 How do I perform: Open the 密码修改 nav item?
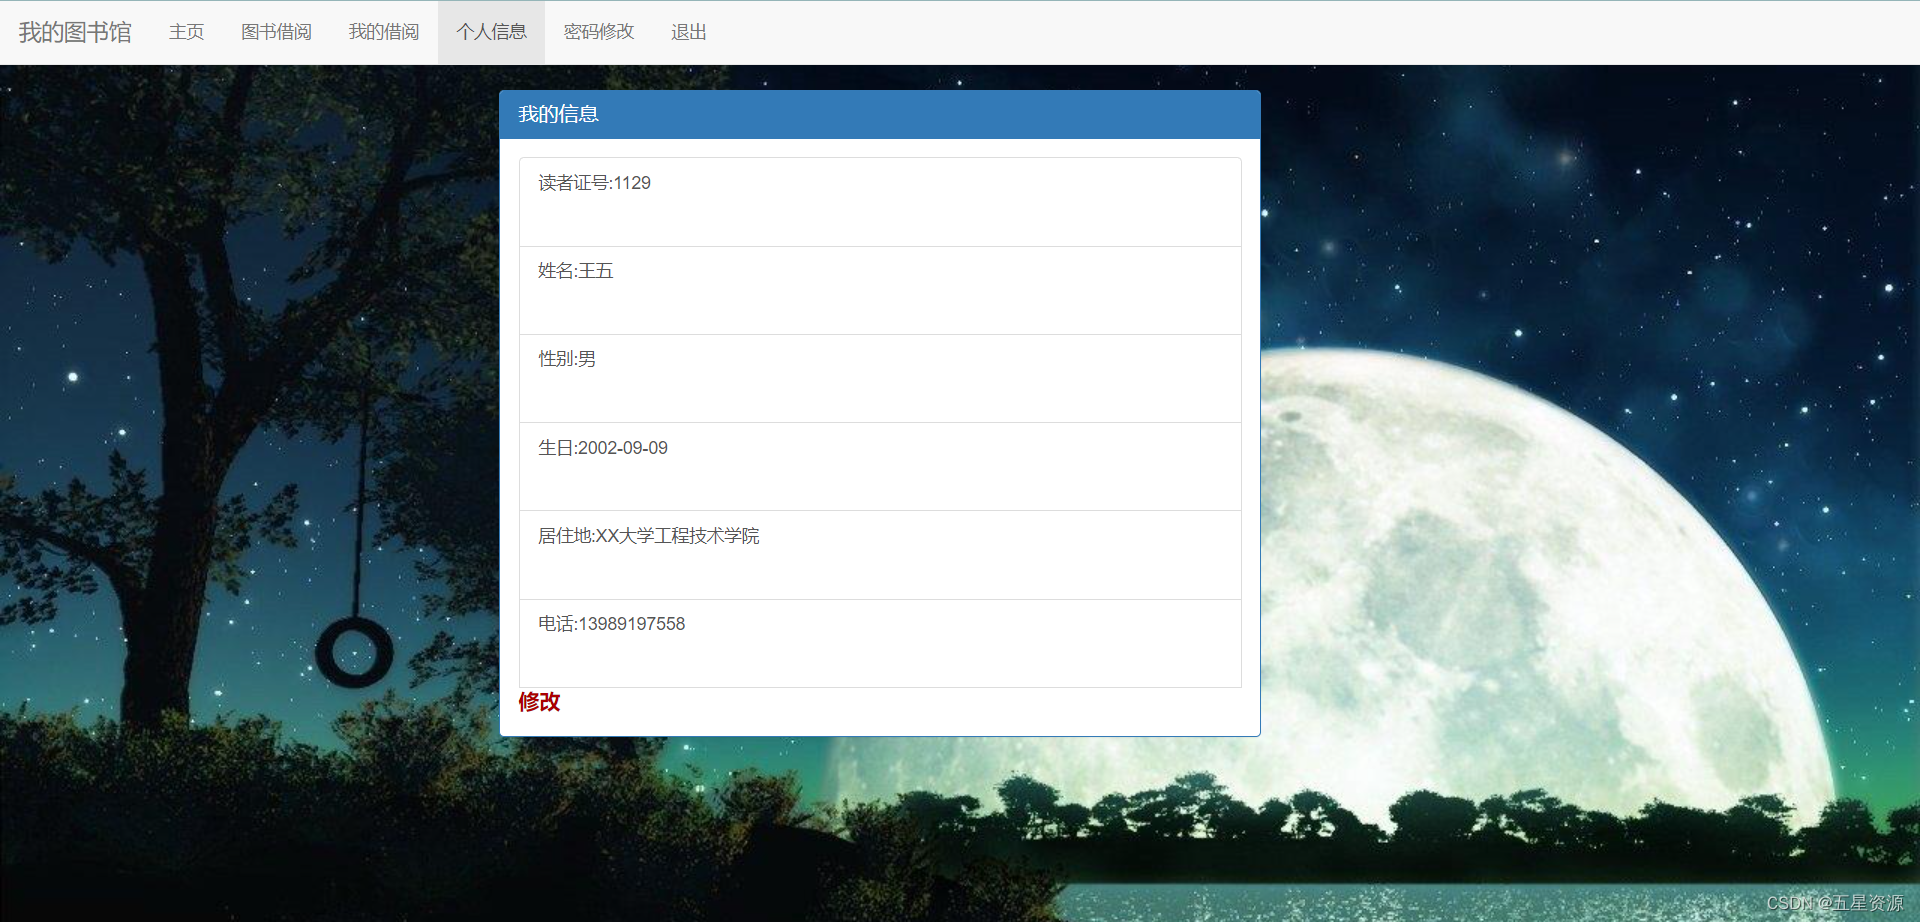pyautogui.click(x=599, y=32)
